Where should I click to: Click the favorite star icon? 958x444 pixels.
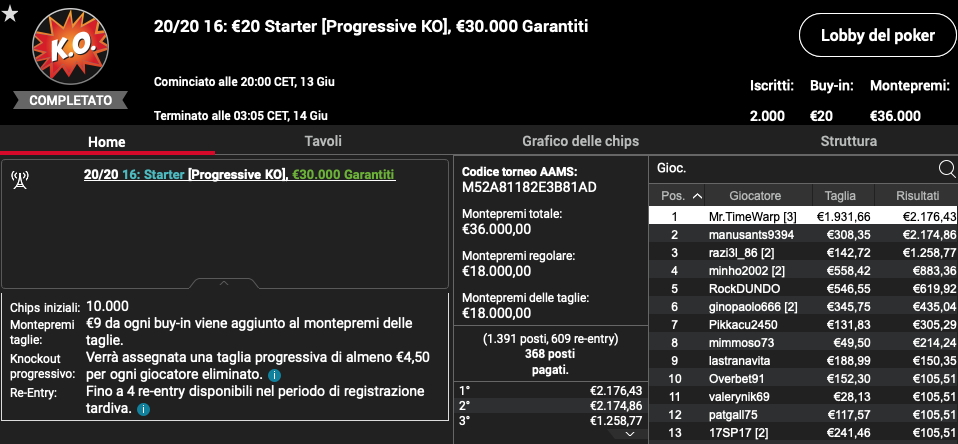pyautogui.click(x=9, y=13)
